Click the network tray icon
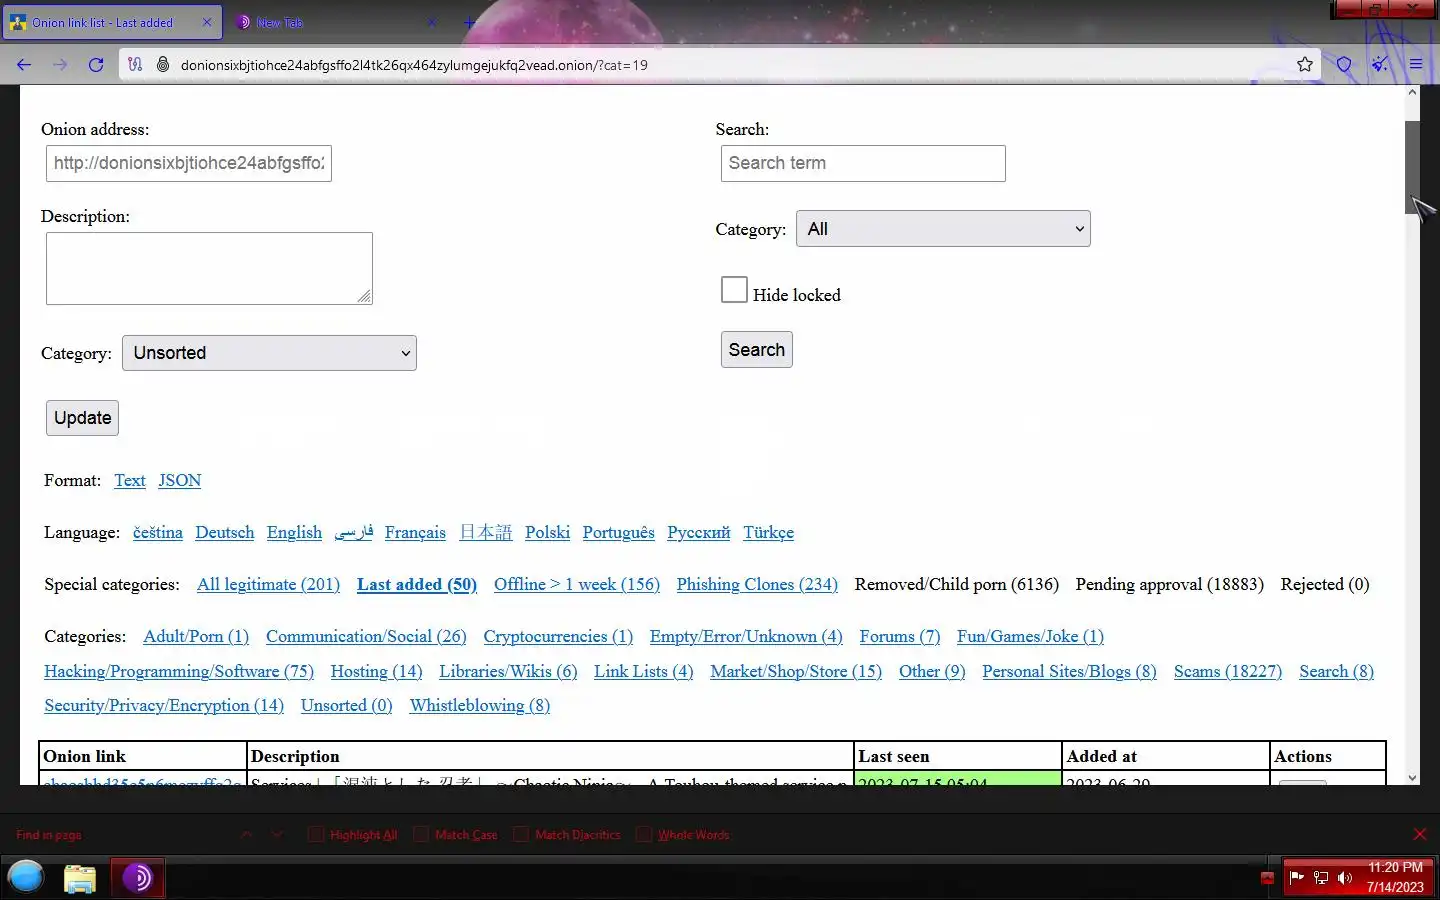1440x900 pixels. (x=1321, y=878)
